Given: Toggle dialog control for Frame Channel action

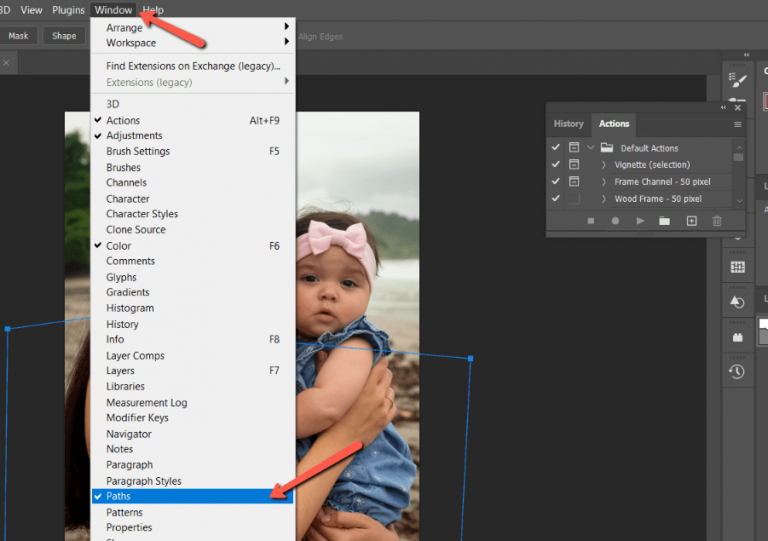Looking at the screenshot, I should pos(574,182).
